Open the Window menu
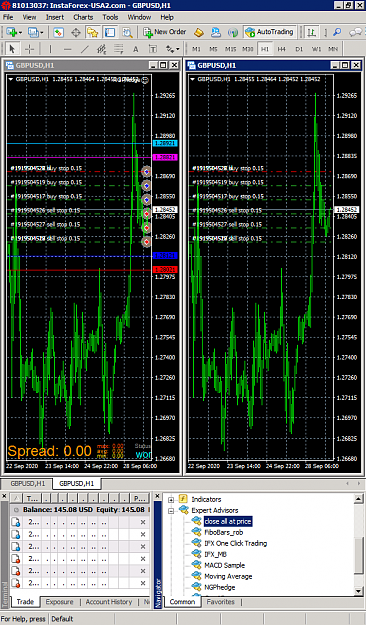 (x=139, y=17)
